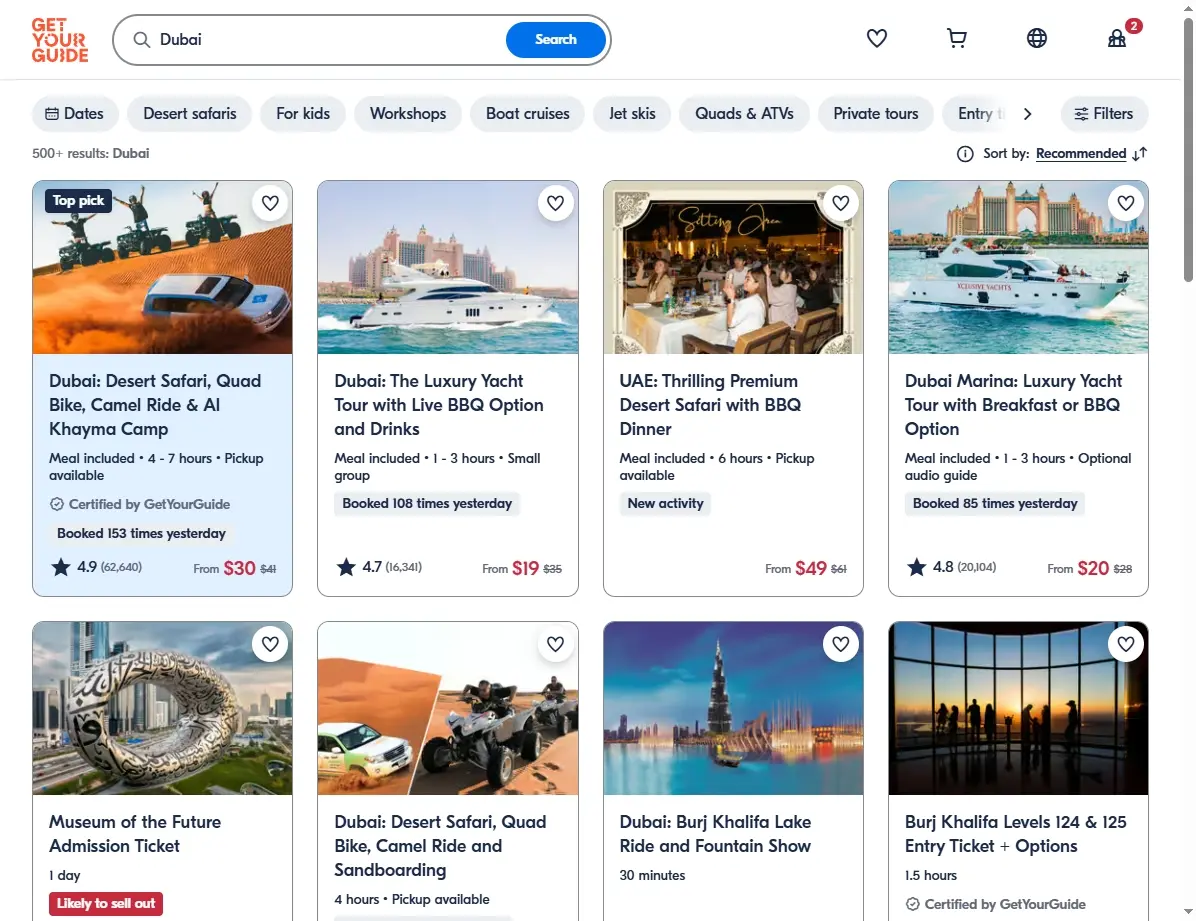This screenshot has width=1196, height=921.
Task: Click Booked 85 times yesterday label
Action: 995,504
